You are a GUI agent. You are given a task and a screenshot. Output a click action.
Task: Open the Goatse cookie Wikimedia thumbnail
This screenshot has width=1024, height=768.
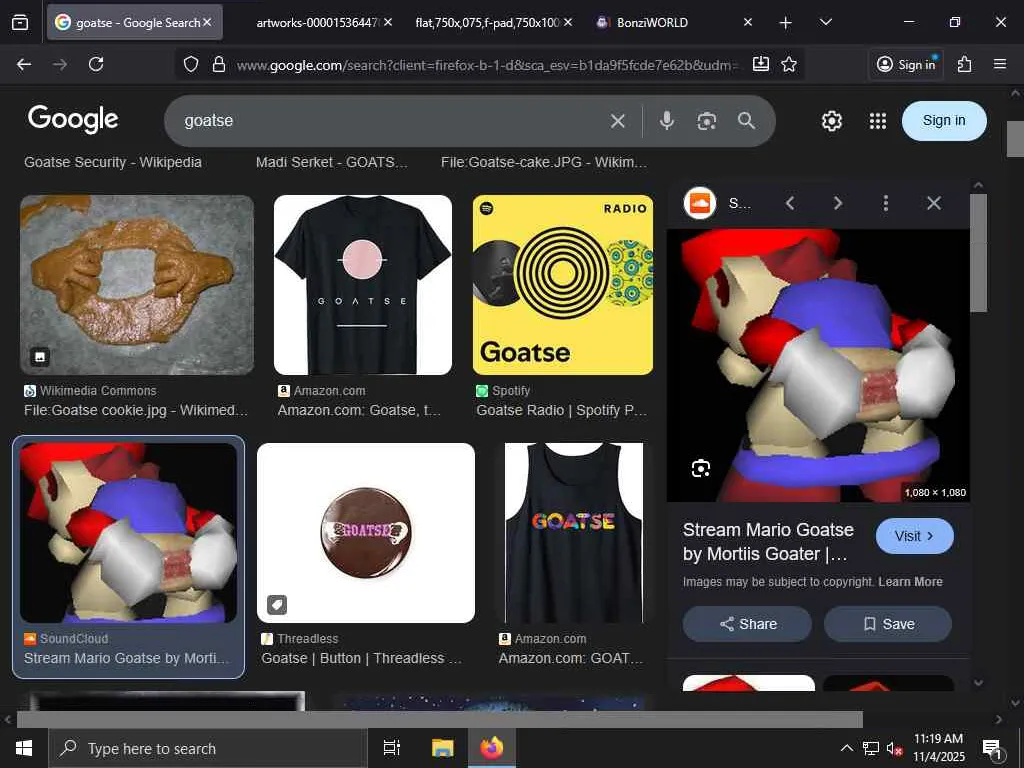(137, 285)
